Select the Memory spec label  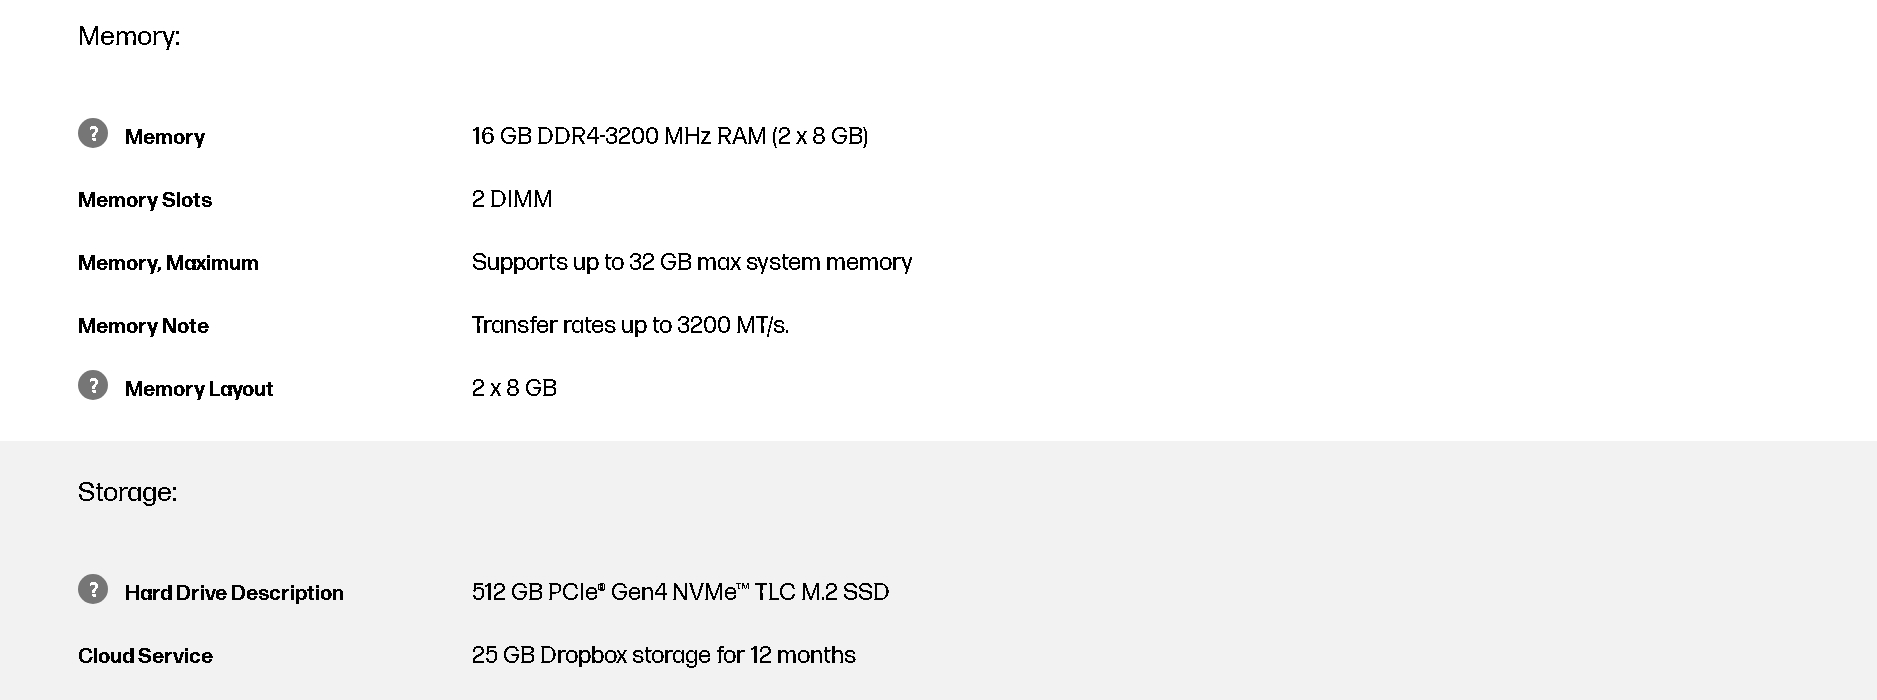pyautogui.click(x=164, y=137)
